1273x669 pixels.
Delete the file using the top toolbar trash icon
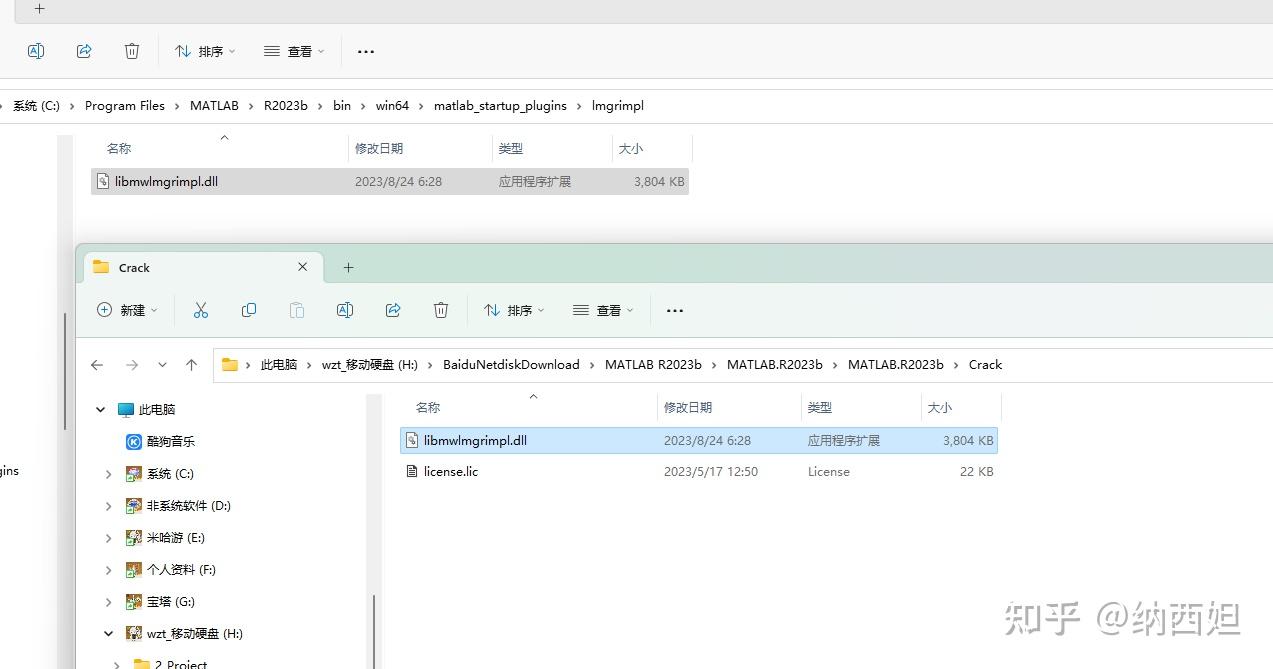(131, 51)
